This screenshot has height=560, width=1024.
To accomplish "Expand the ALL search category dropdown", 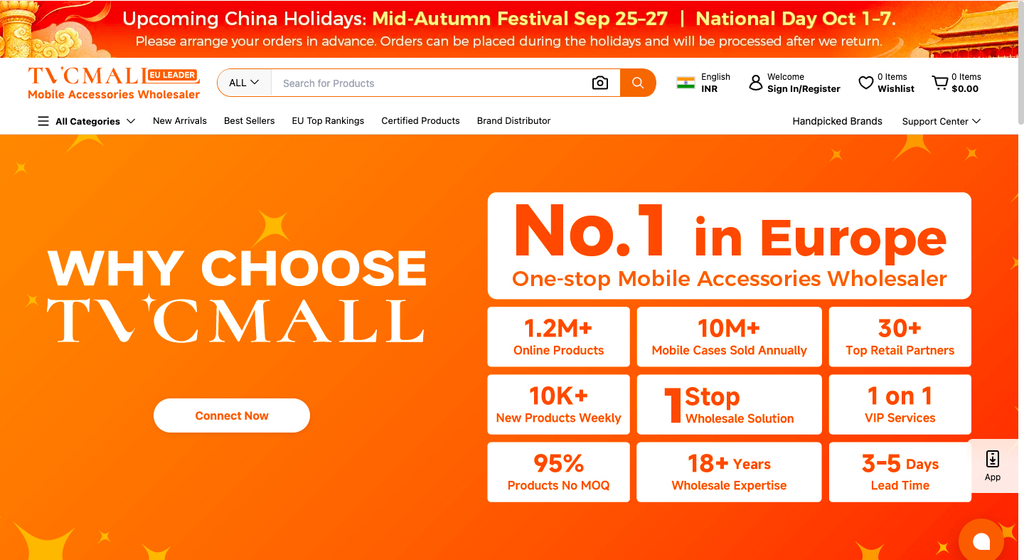I will click(x=244, y=83).
